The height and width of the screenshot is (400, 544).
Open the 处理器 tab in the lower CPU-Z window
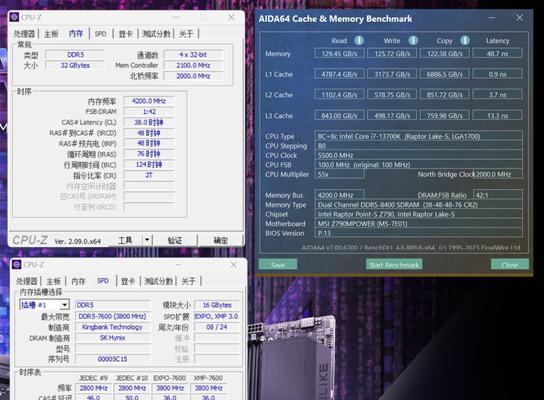click(27, 281)
